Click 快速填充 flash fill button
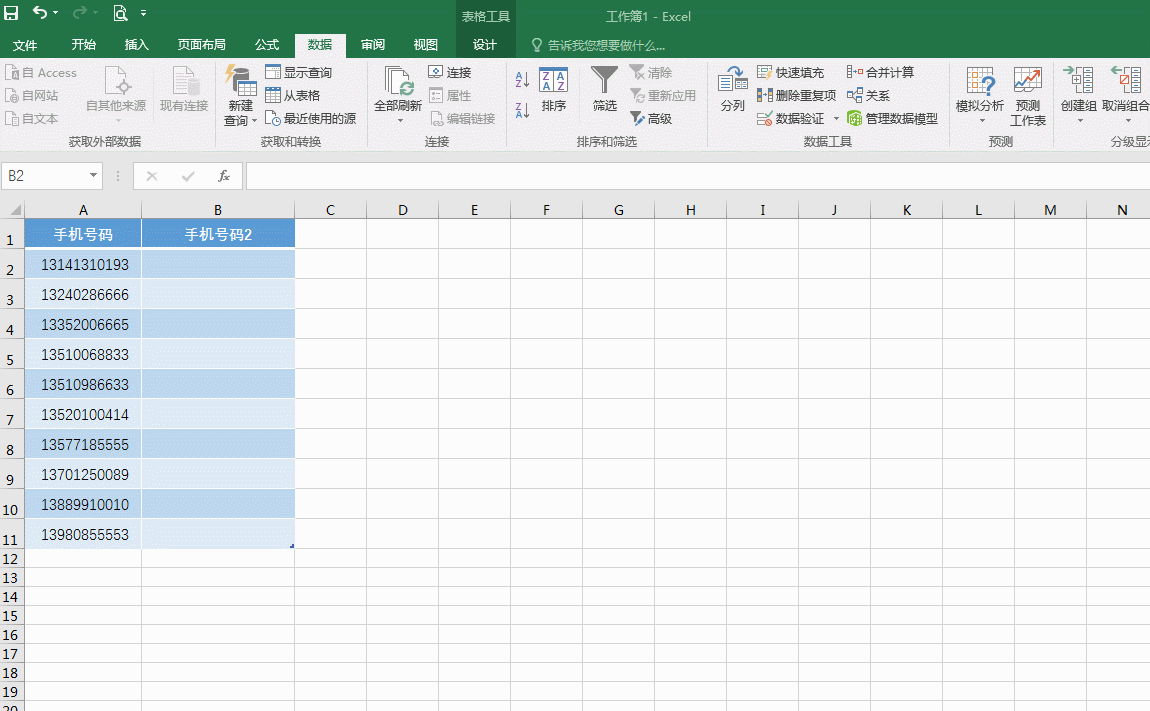1150x711 pixels. tap(790, 73)
